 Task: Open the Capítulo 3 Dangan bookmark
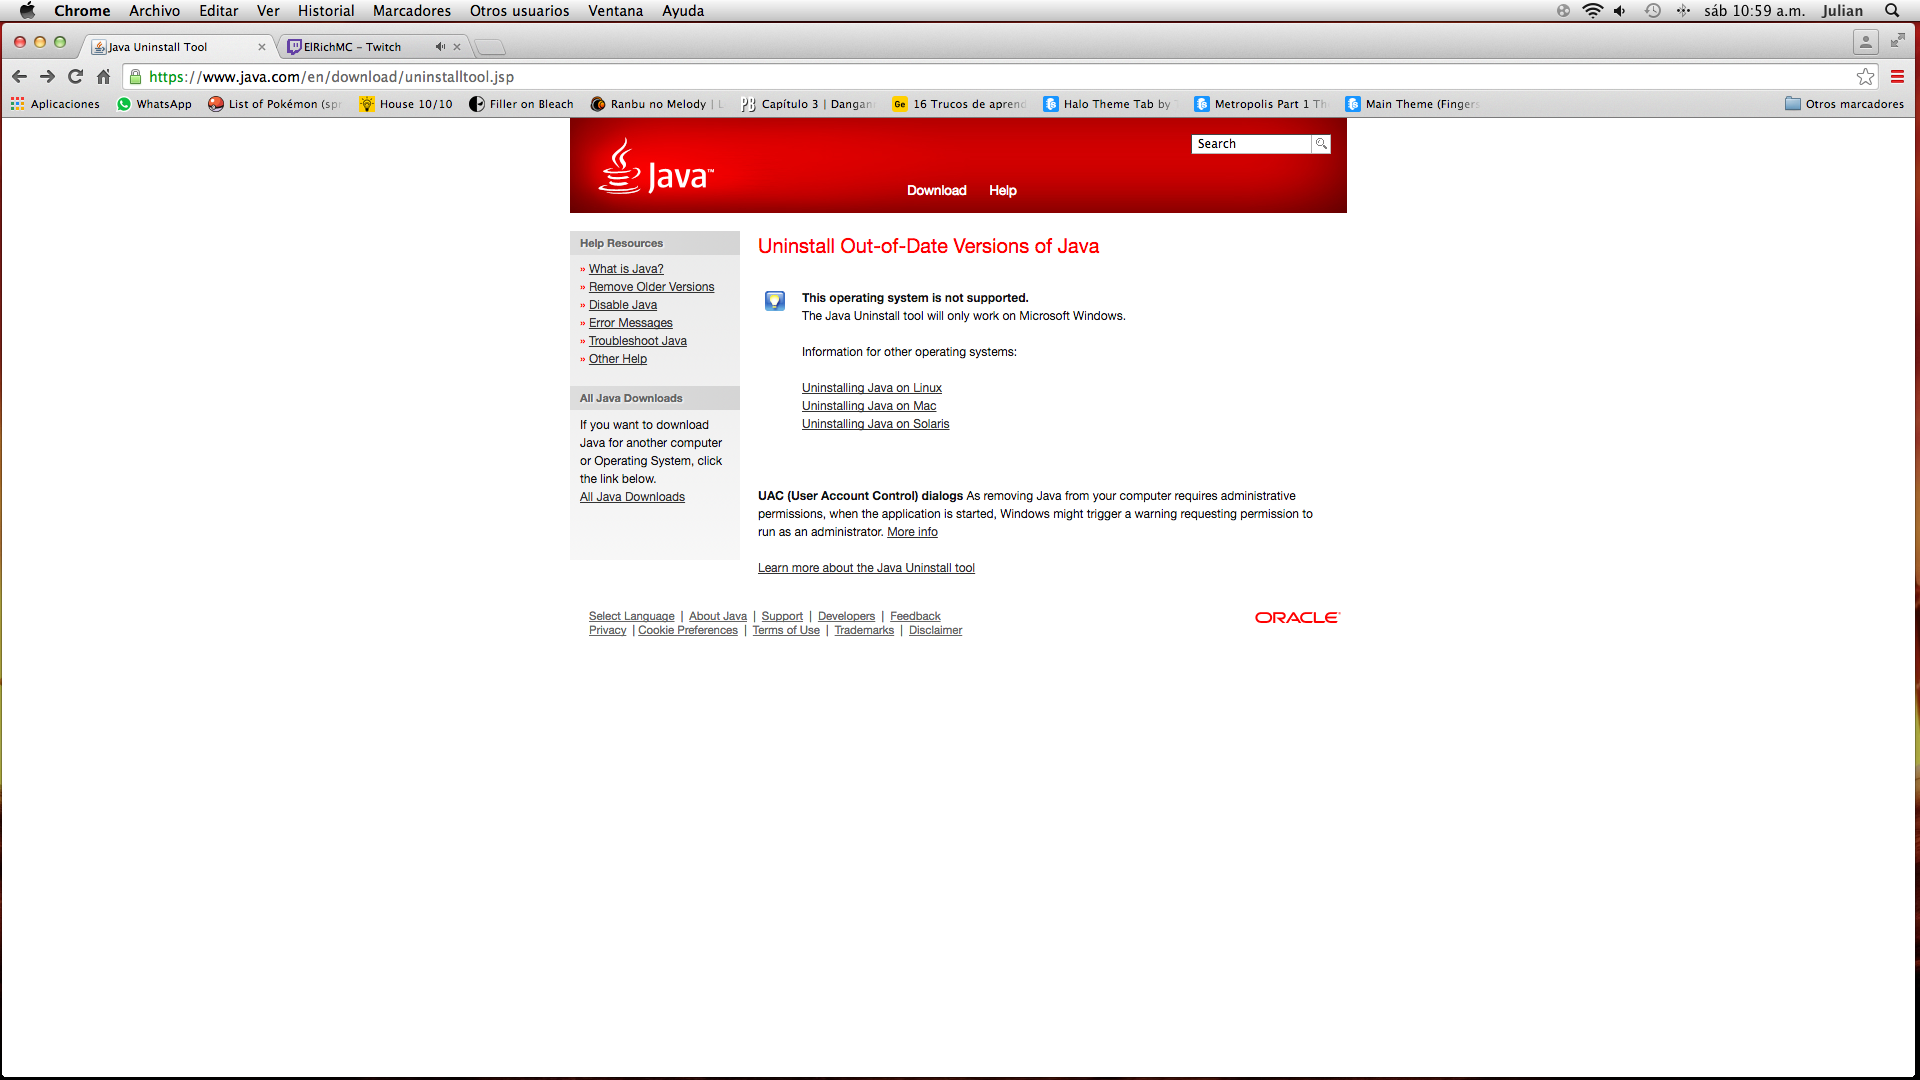point(807,104)
